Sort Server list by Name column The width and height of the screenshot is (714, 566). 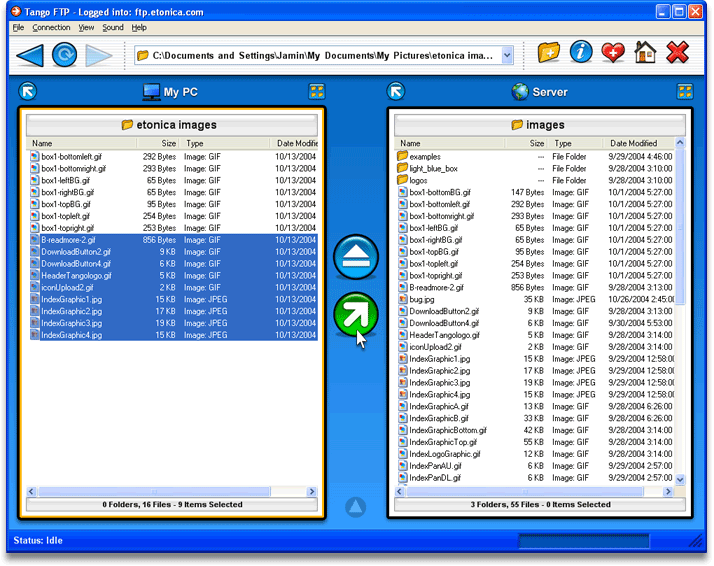449,143
